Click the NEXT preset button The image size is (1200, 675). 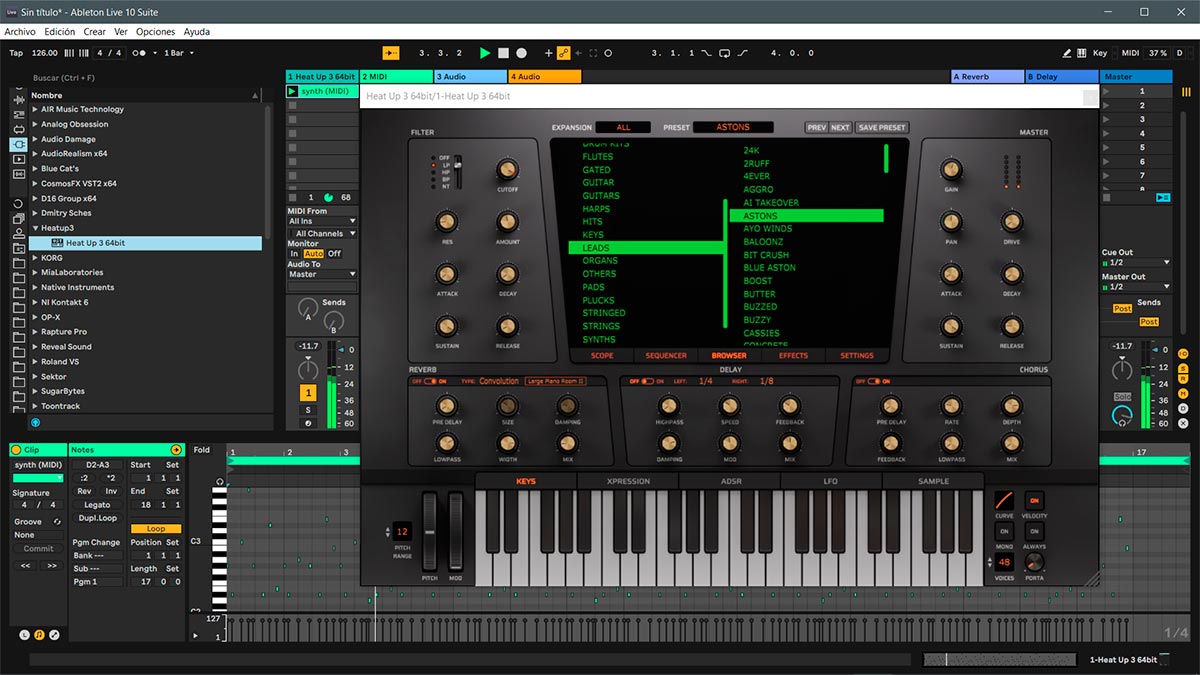click(x=840, y=127)
